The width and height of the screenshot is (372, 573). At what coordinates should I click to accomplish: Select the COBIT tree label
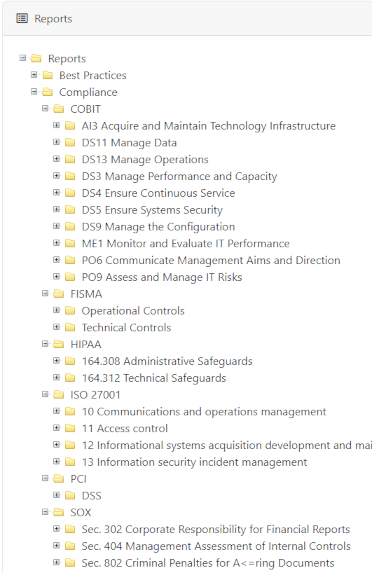86,109
